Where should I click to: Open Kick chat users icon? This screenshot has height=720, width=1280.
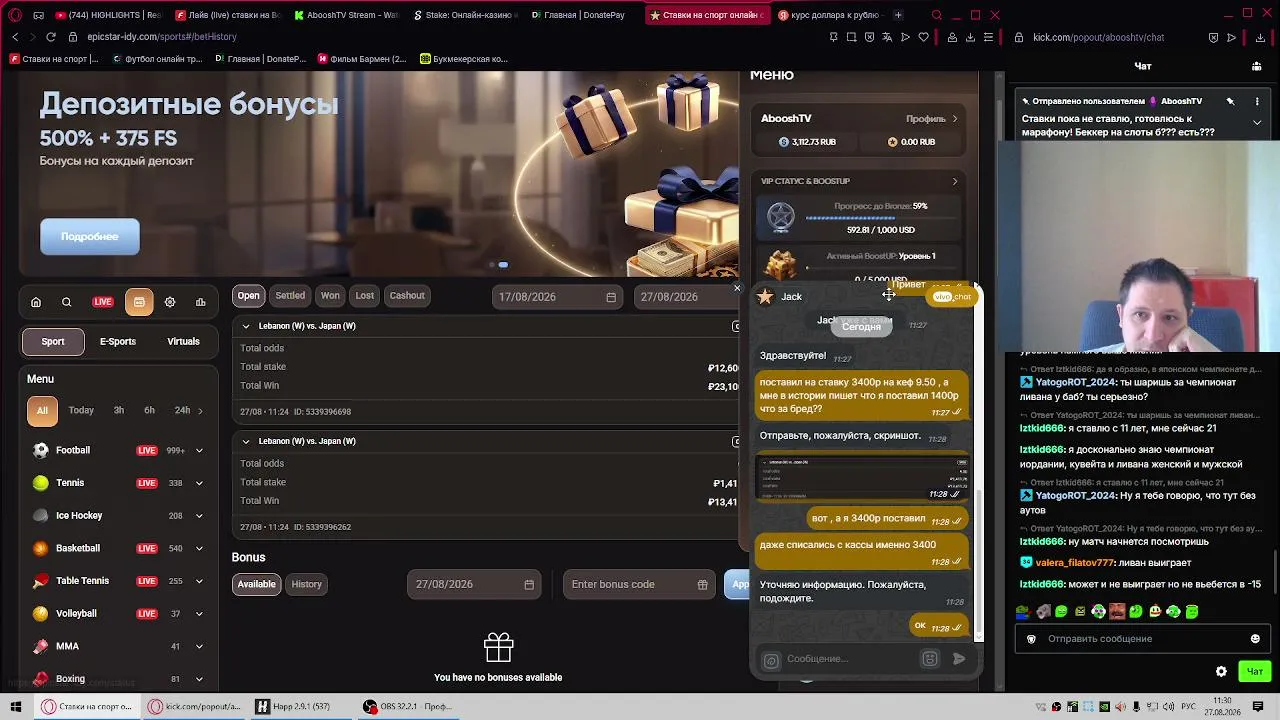[x=1257, y=66]
